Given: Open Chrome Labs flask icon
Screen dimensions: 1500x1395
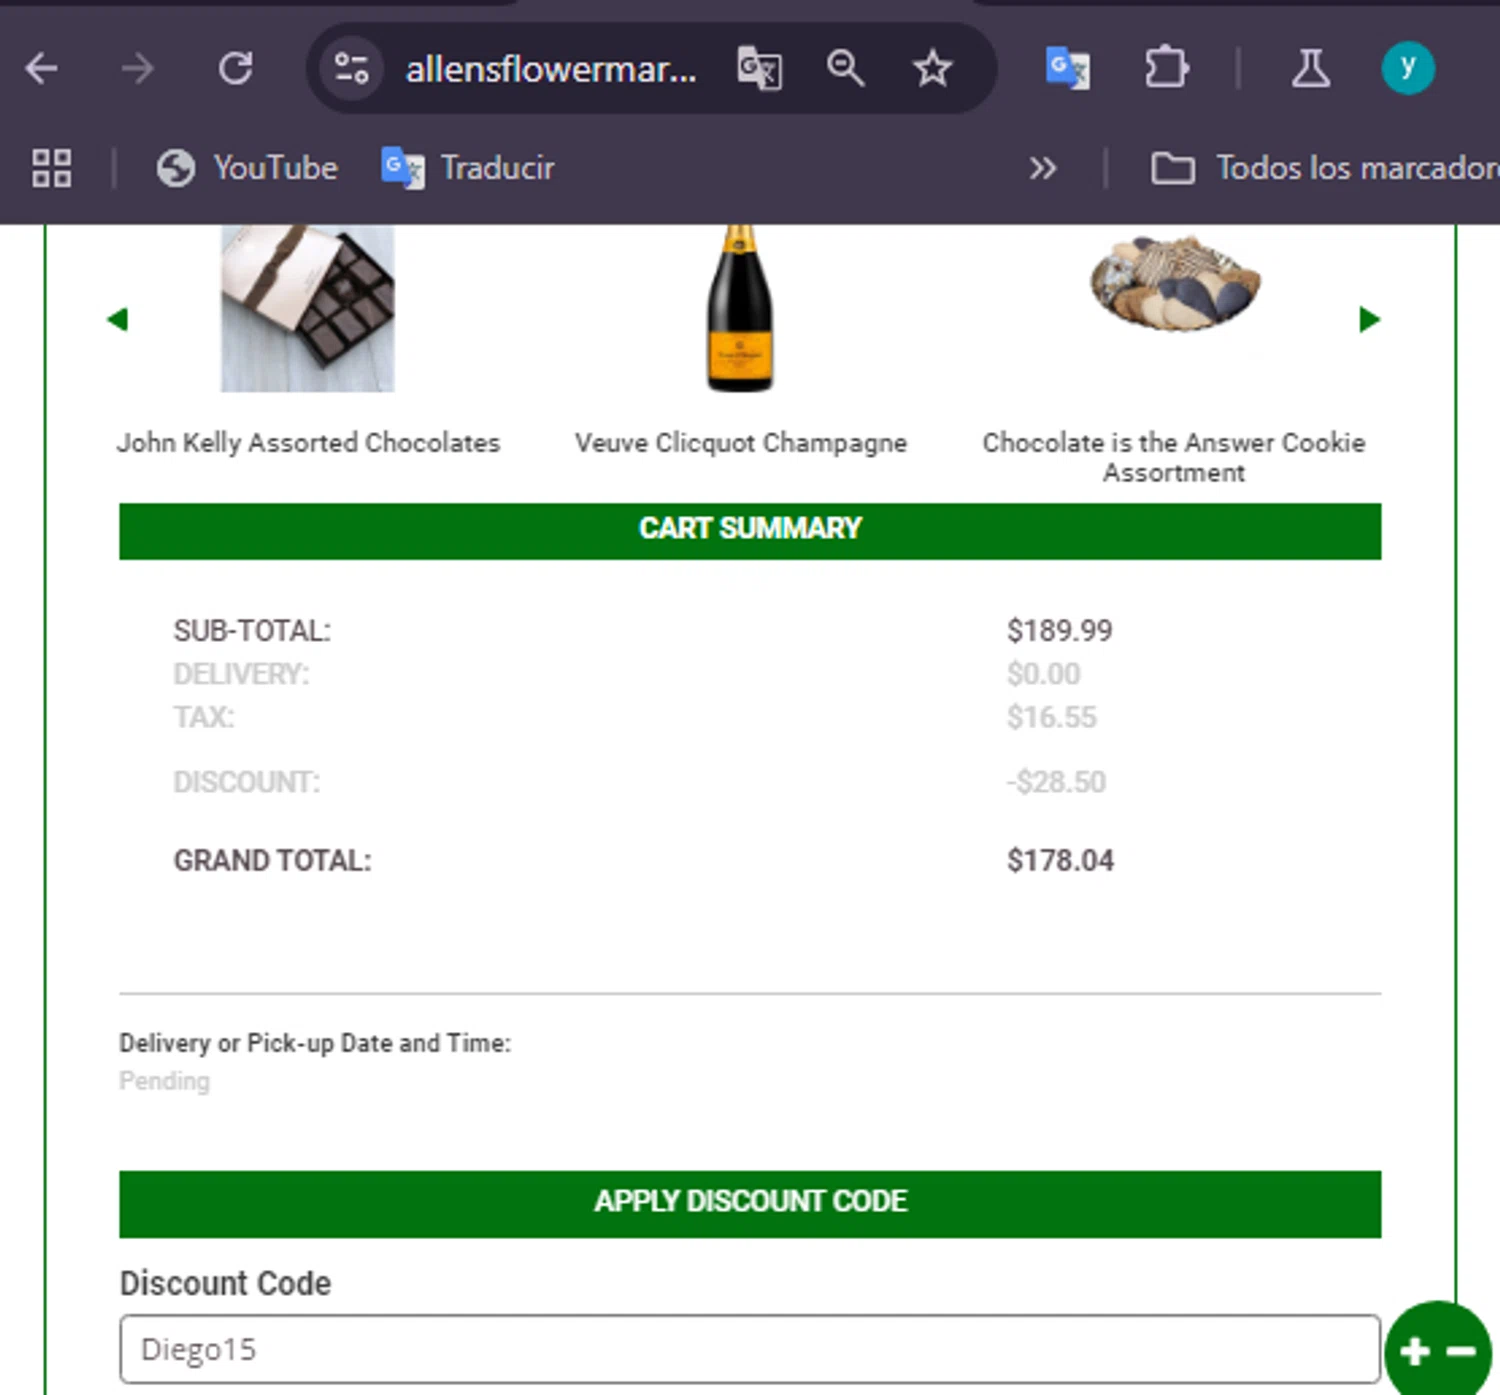Looking at the screenshot, I should [1310, 69].
